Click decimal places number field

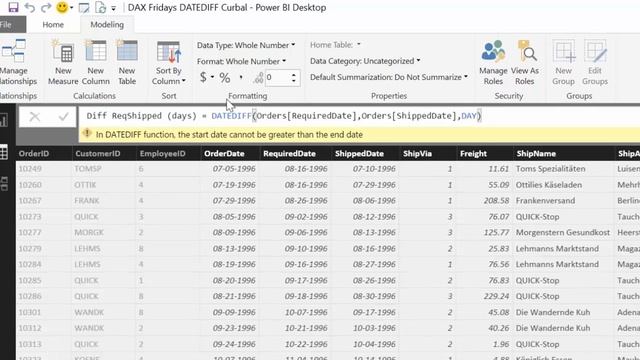[277, 78]
